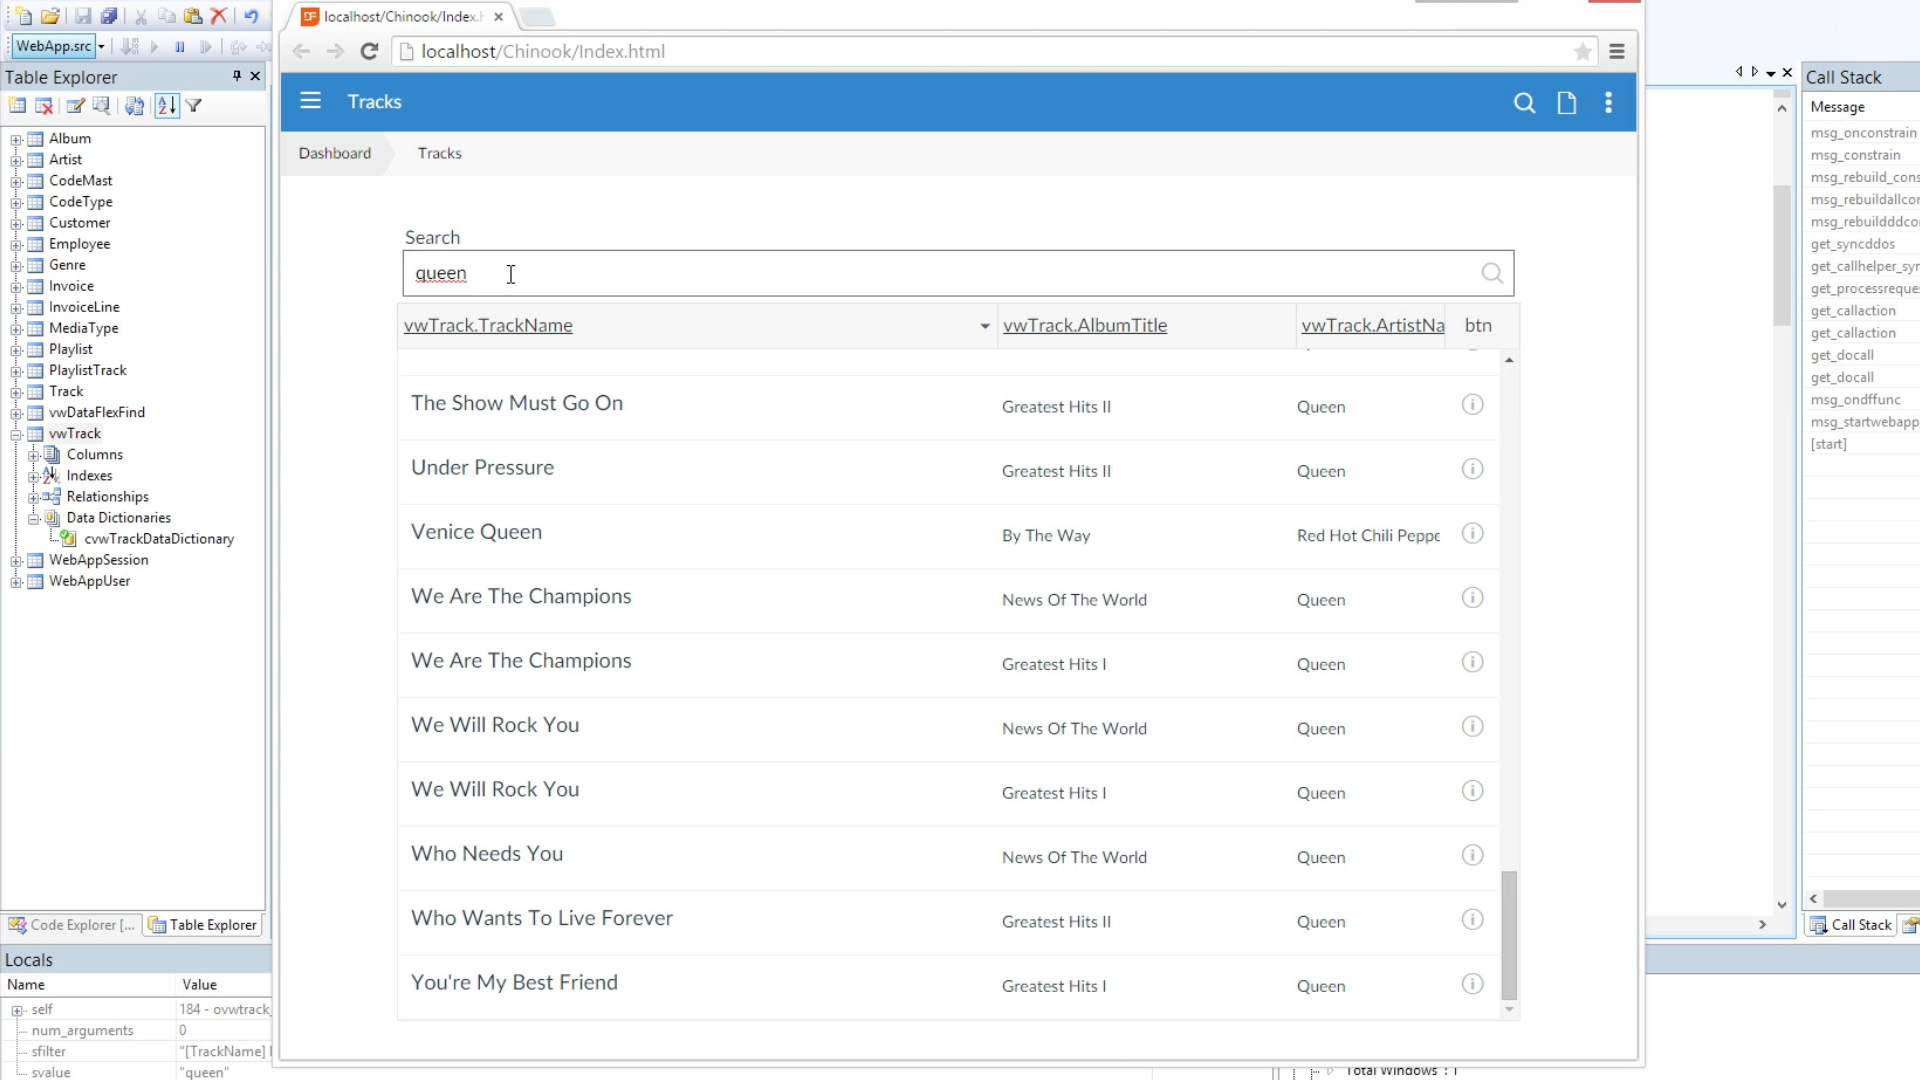The height and width of the screenshot is (1080, 1920).
Task: Click the filter funnel icon in Table Explorer
Action: click(x=194, y=105)
